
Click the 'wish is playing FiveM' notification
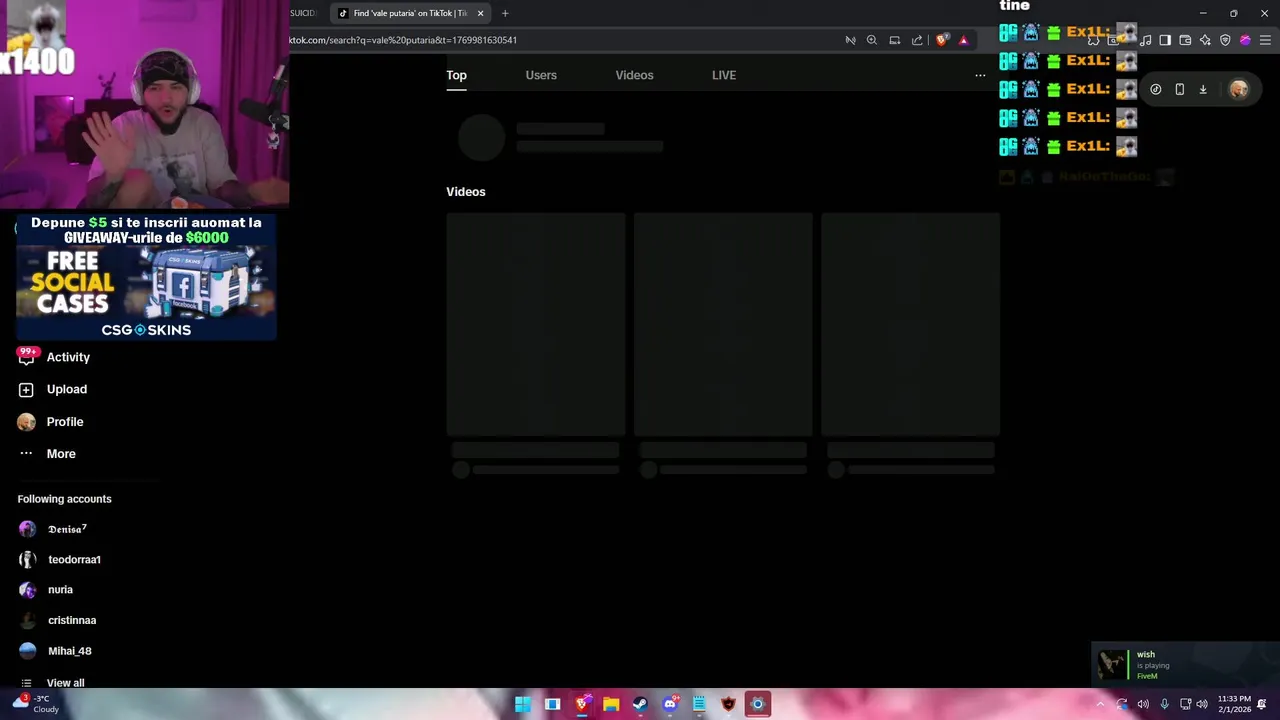pos(1183,665)
